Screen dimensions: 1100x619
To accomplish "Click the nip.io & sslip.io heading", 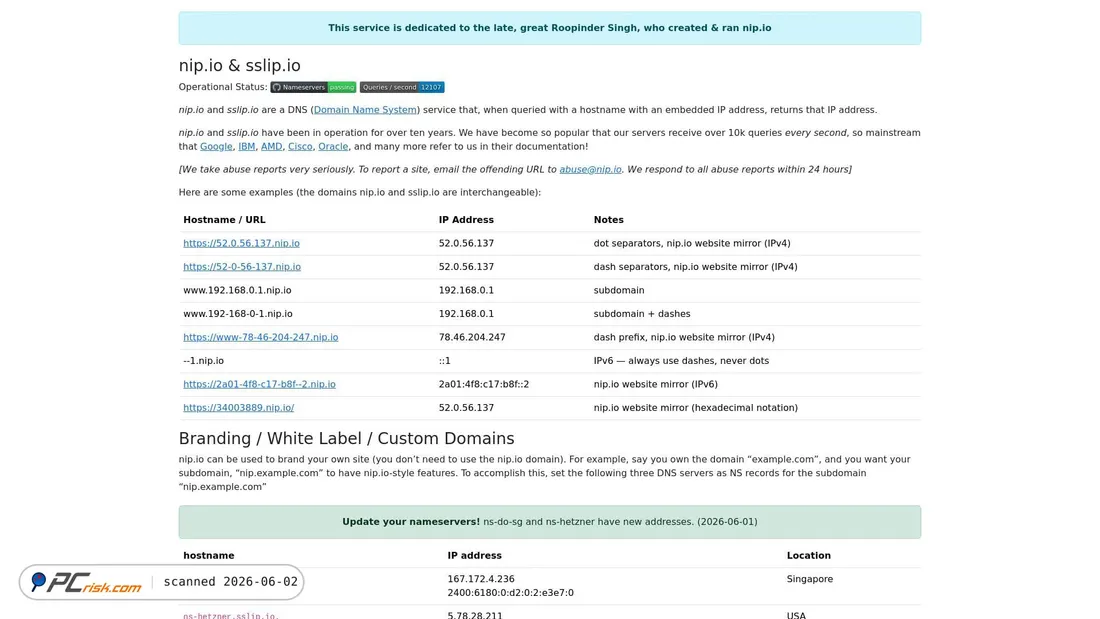I will pos(239,65).
